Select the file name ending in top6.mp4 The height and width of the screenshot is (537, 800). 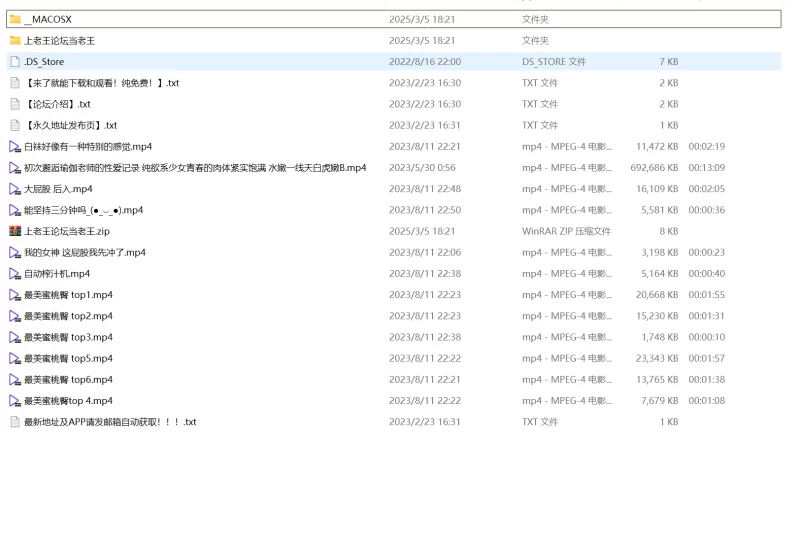pyautogui.click(x=68, y=380)
